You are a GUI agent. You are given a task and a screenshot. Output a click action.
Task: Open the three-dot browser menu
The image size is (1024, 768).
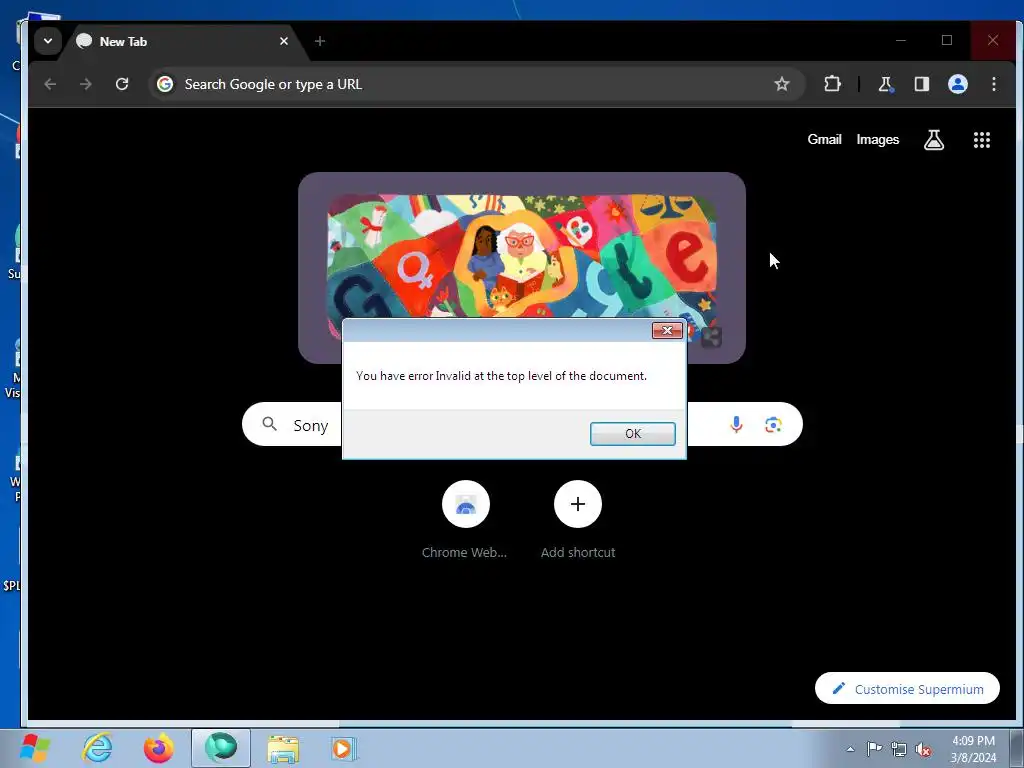point(993,84)
